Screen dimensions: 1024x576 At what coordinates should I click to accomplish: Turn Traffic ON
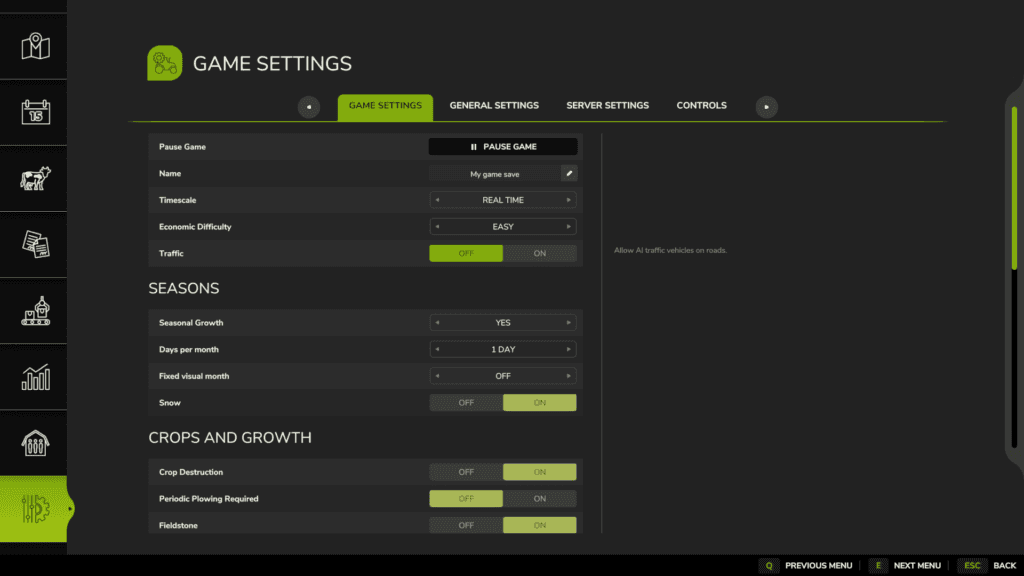[540, 253]
